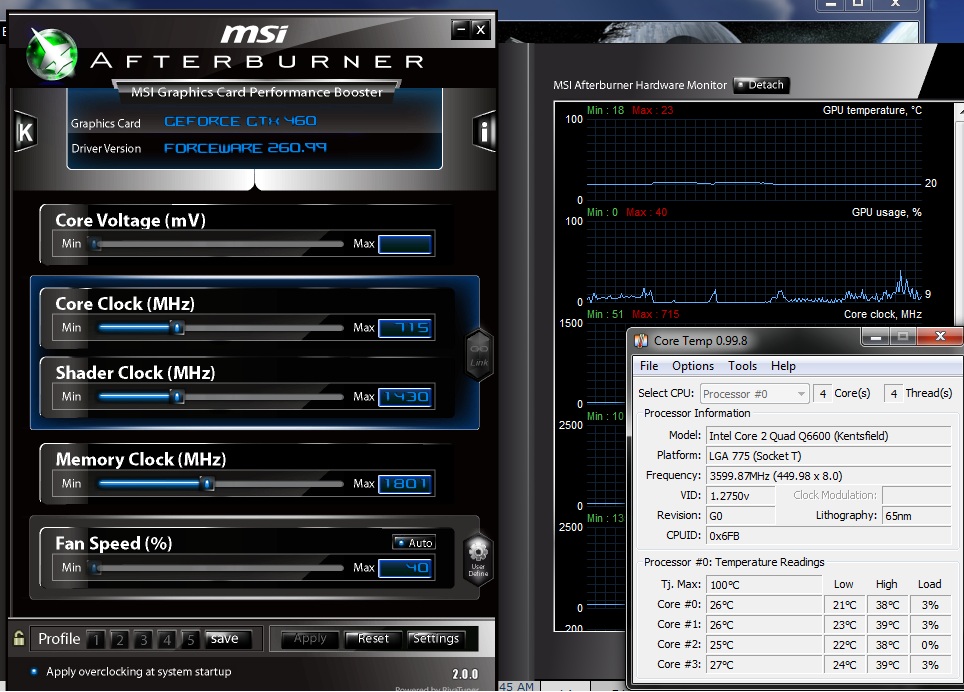Toggle the shader clock Link icon
Image resolution: width=964 pixels, height=692 pixels.
pyautogui.click(x=479, y=355)
